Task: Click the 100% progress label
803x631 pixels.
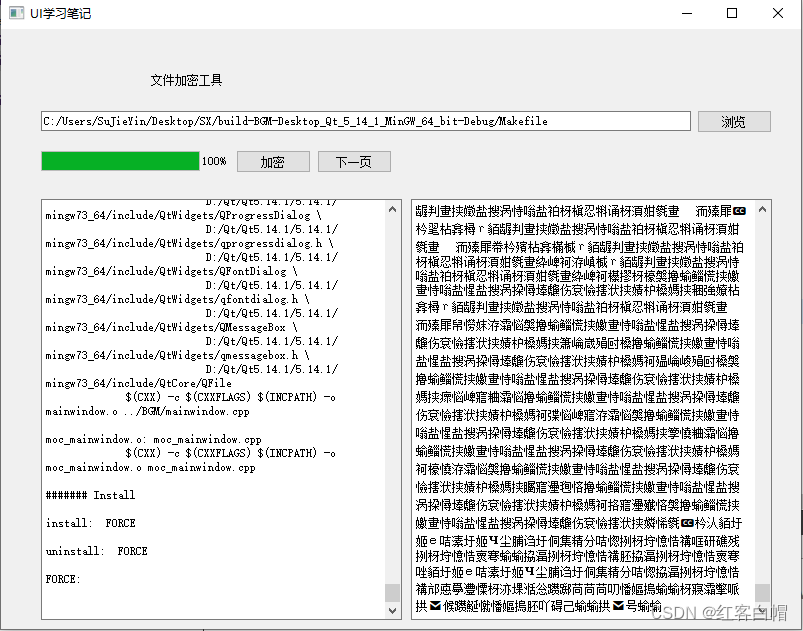Action: click(x=214, y=161)
